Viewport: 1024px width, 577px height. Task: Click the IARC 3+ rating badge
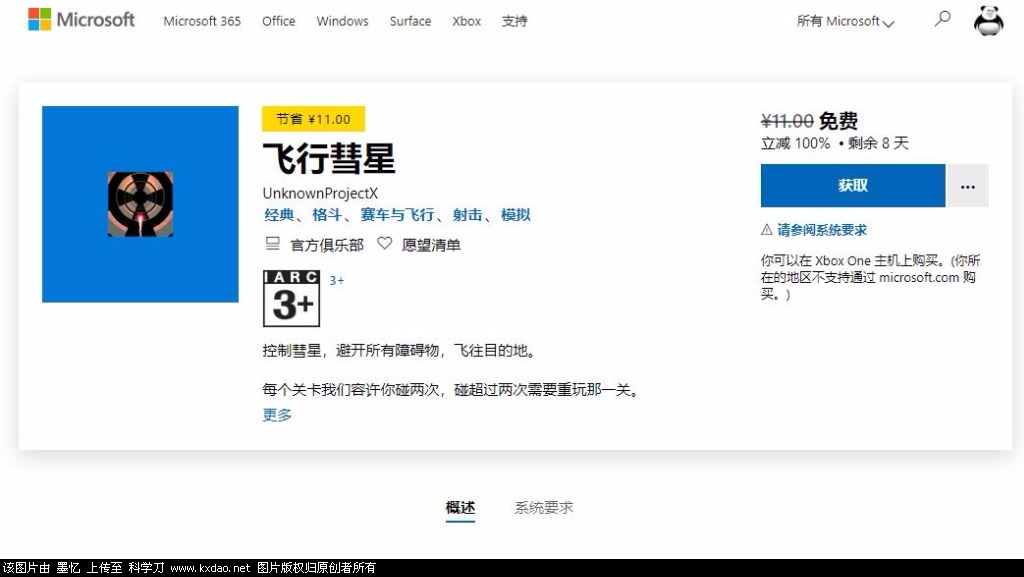point(291,298)
